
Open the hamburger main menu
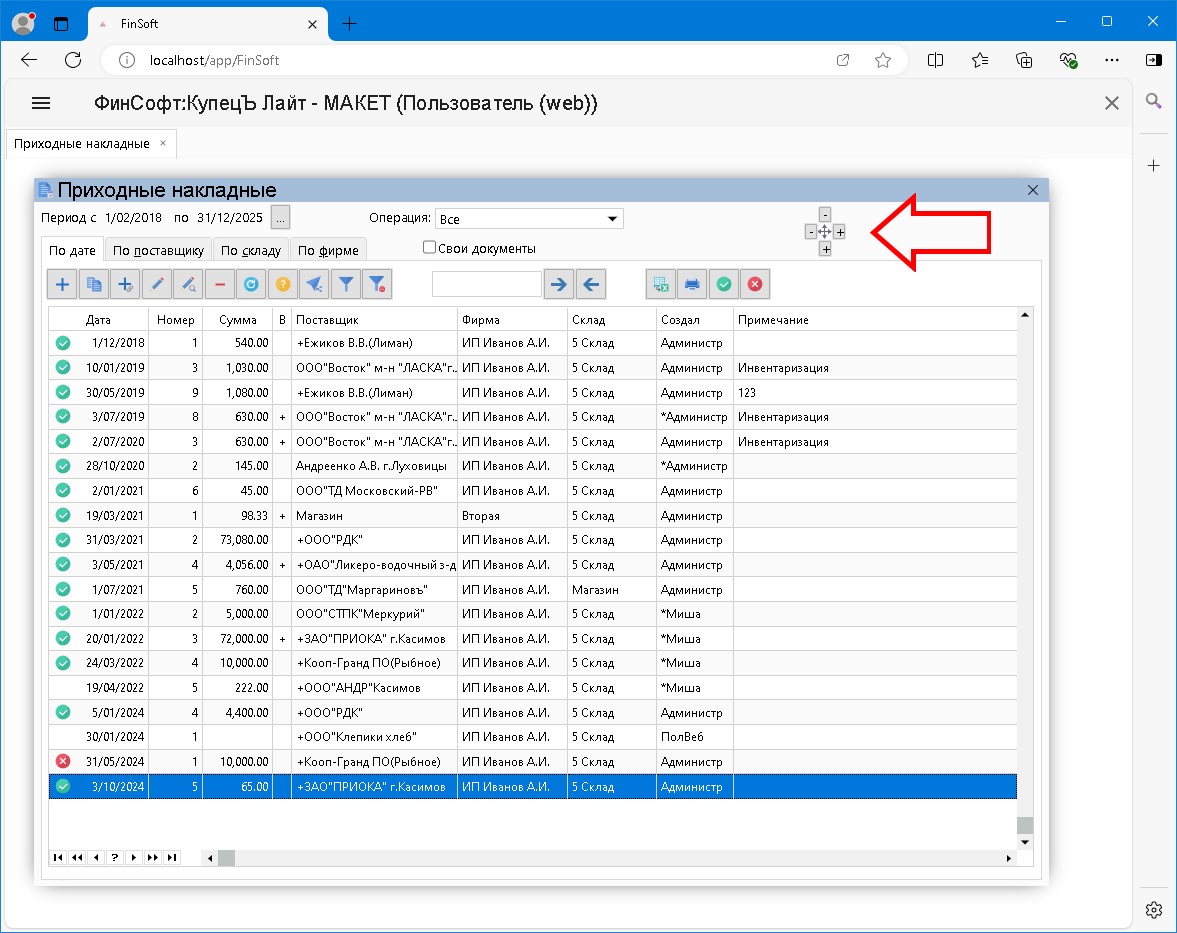(41, 103)
